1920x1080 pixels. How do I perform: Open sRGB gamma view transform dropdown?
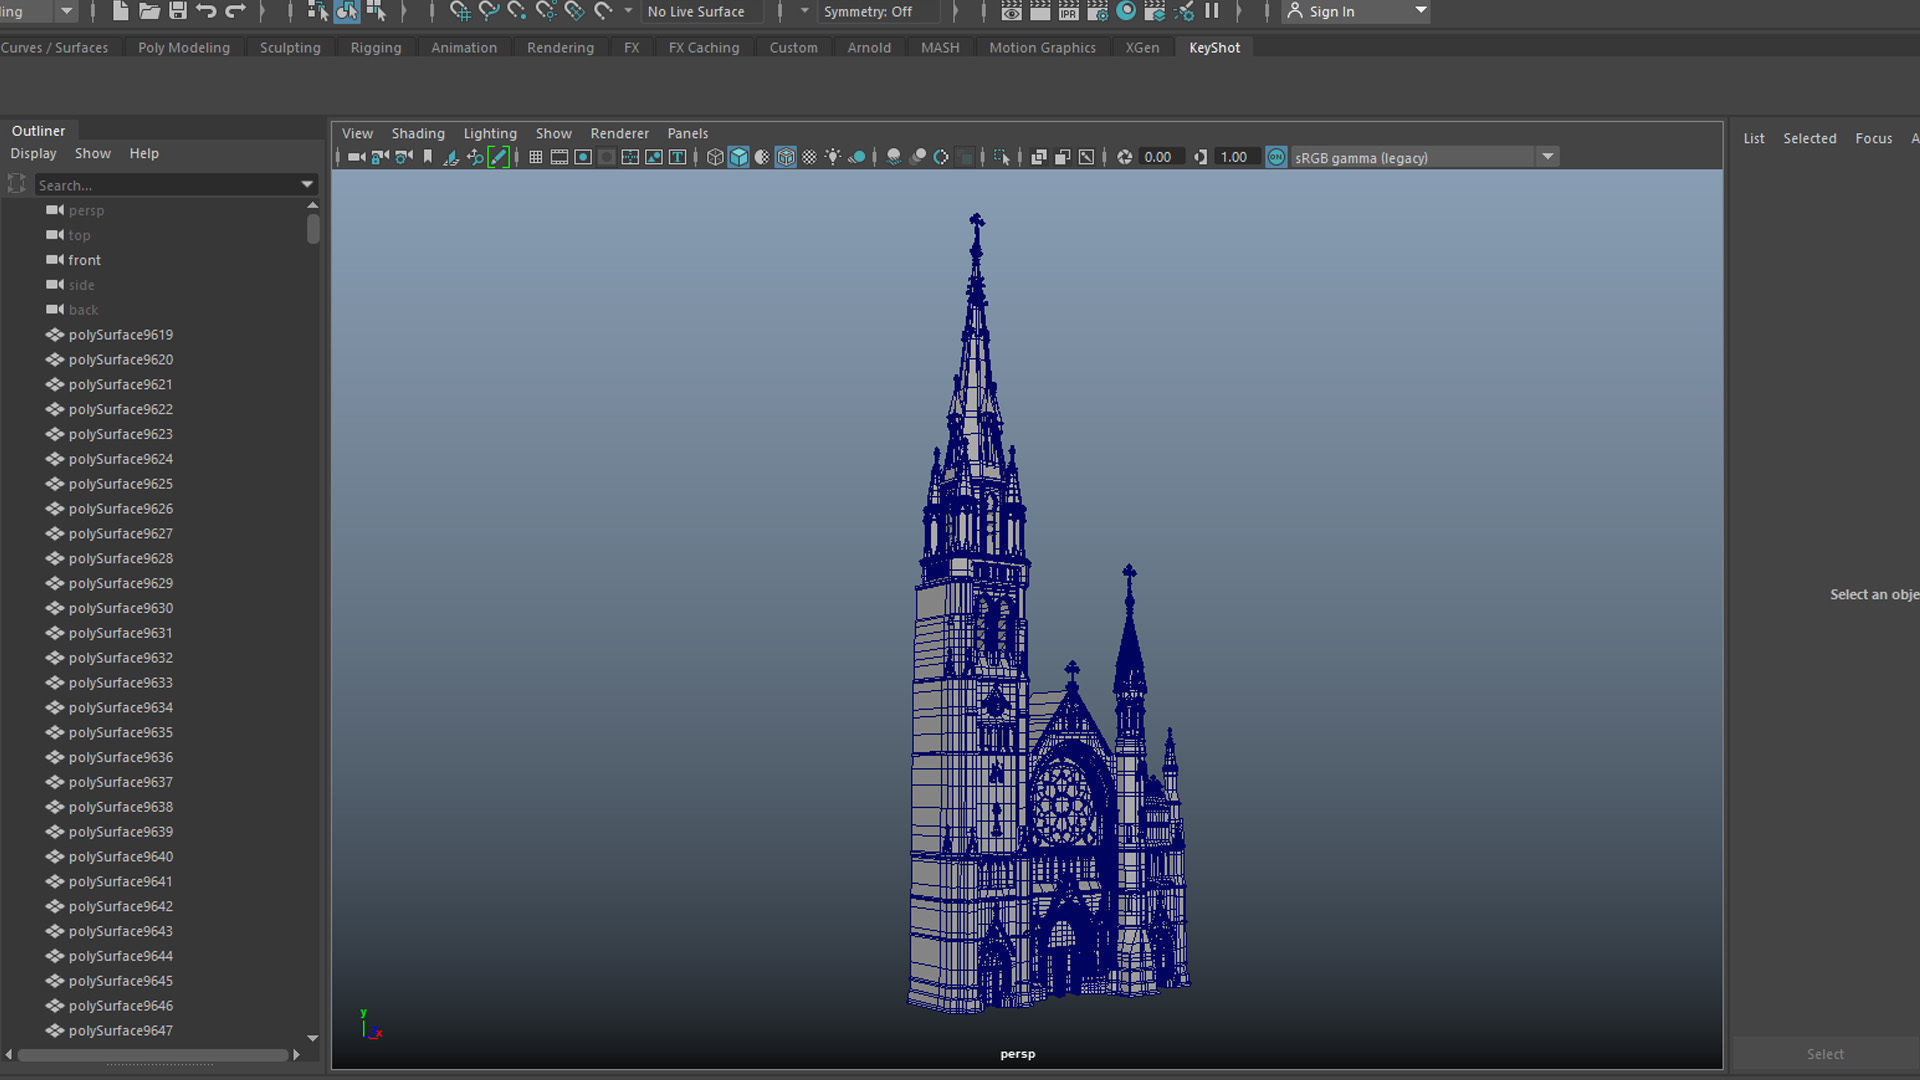[1547, 157]
